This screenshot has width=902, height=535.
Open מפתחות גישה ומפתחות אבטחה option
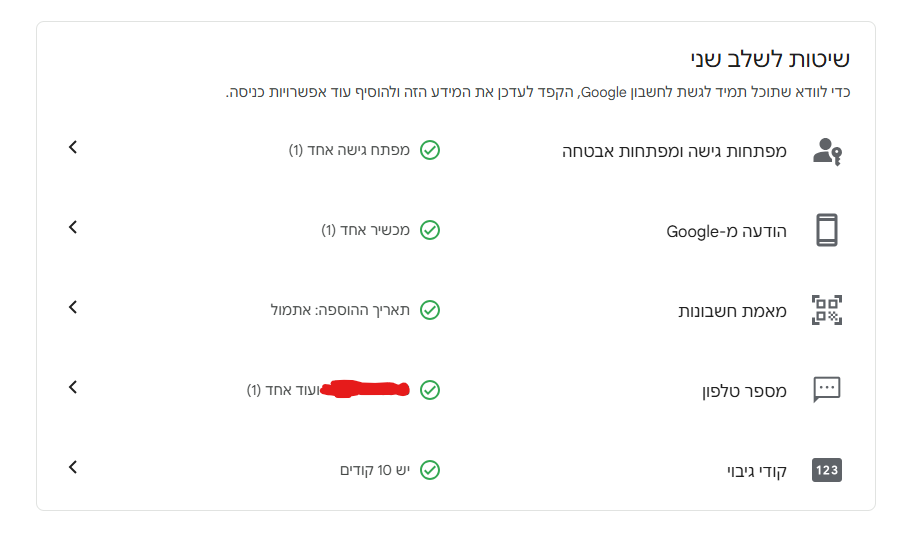click(x=674, y=152)
